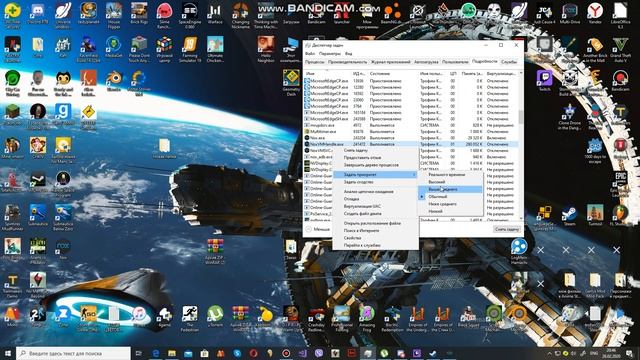The image size is (640, 360).
Task: Switch to the Журнал приложений tab
Action: pos(390,62)
